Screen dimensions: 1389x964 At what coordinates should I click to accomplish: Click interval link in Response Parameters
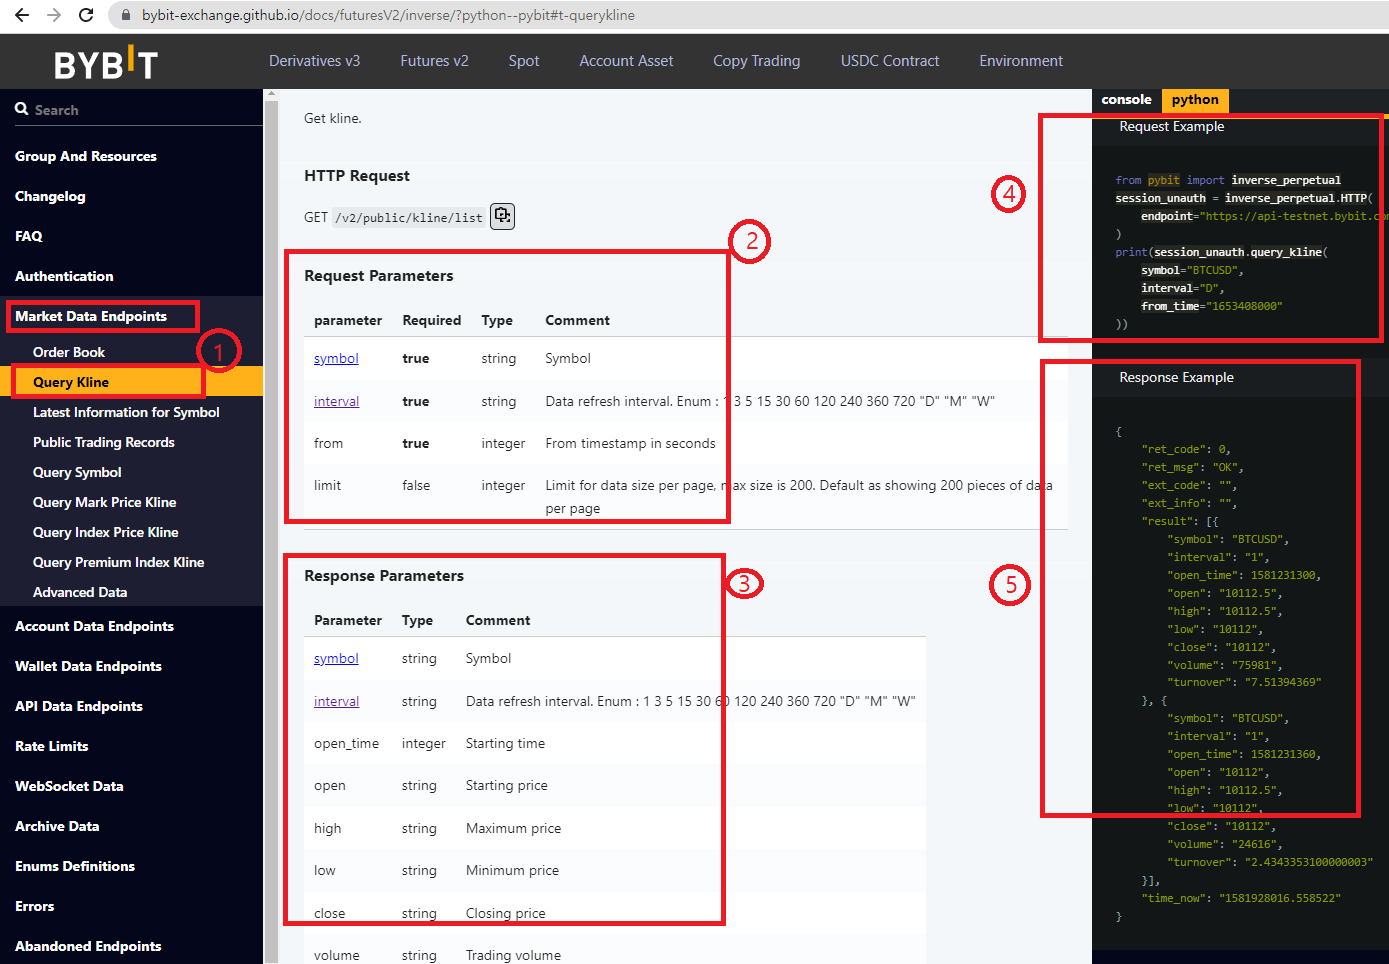tap(336, 701)
